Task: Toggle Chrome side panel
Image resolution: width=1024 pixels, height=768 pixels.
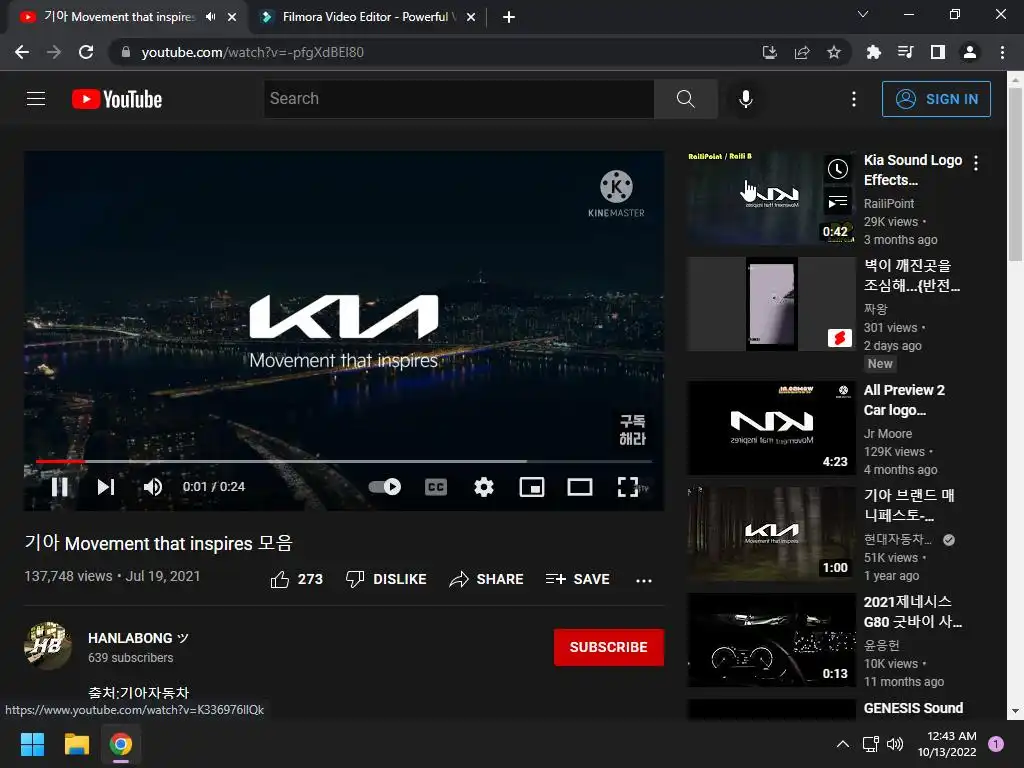Action: (x=938, y=52)
